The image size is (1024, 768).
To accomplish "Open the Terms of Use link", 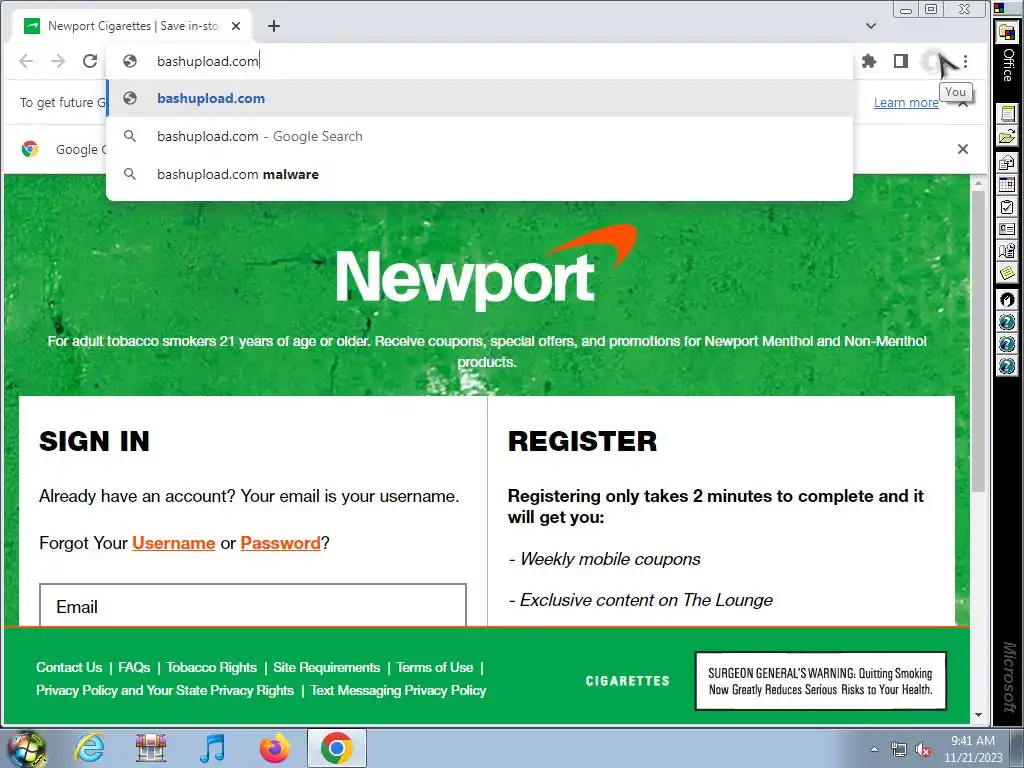I will (x=434, y=667).
